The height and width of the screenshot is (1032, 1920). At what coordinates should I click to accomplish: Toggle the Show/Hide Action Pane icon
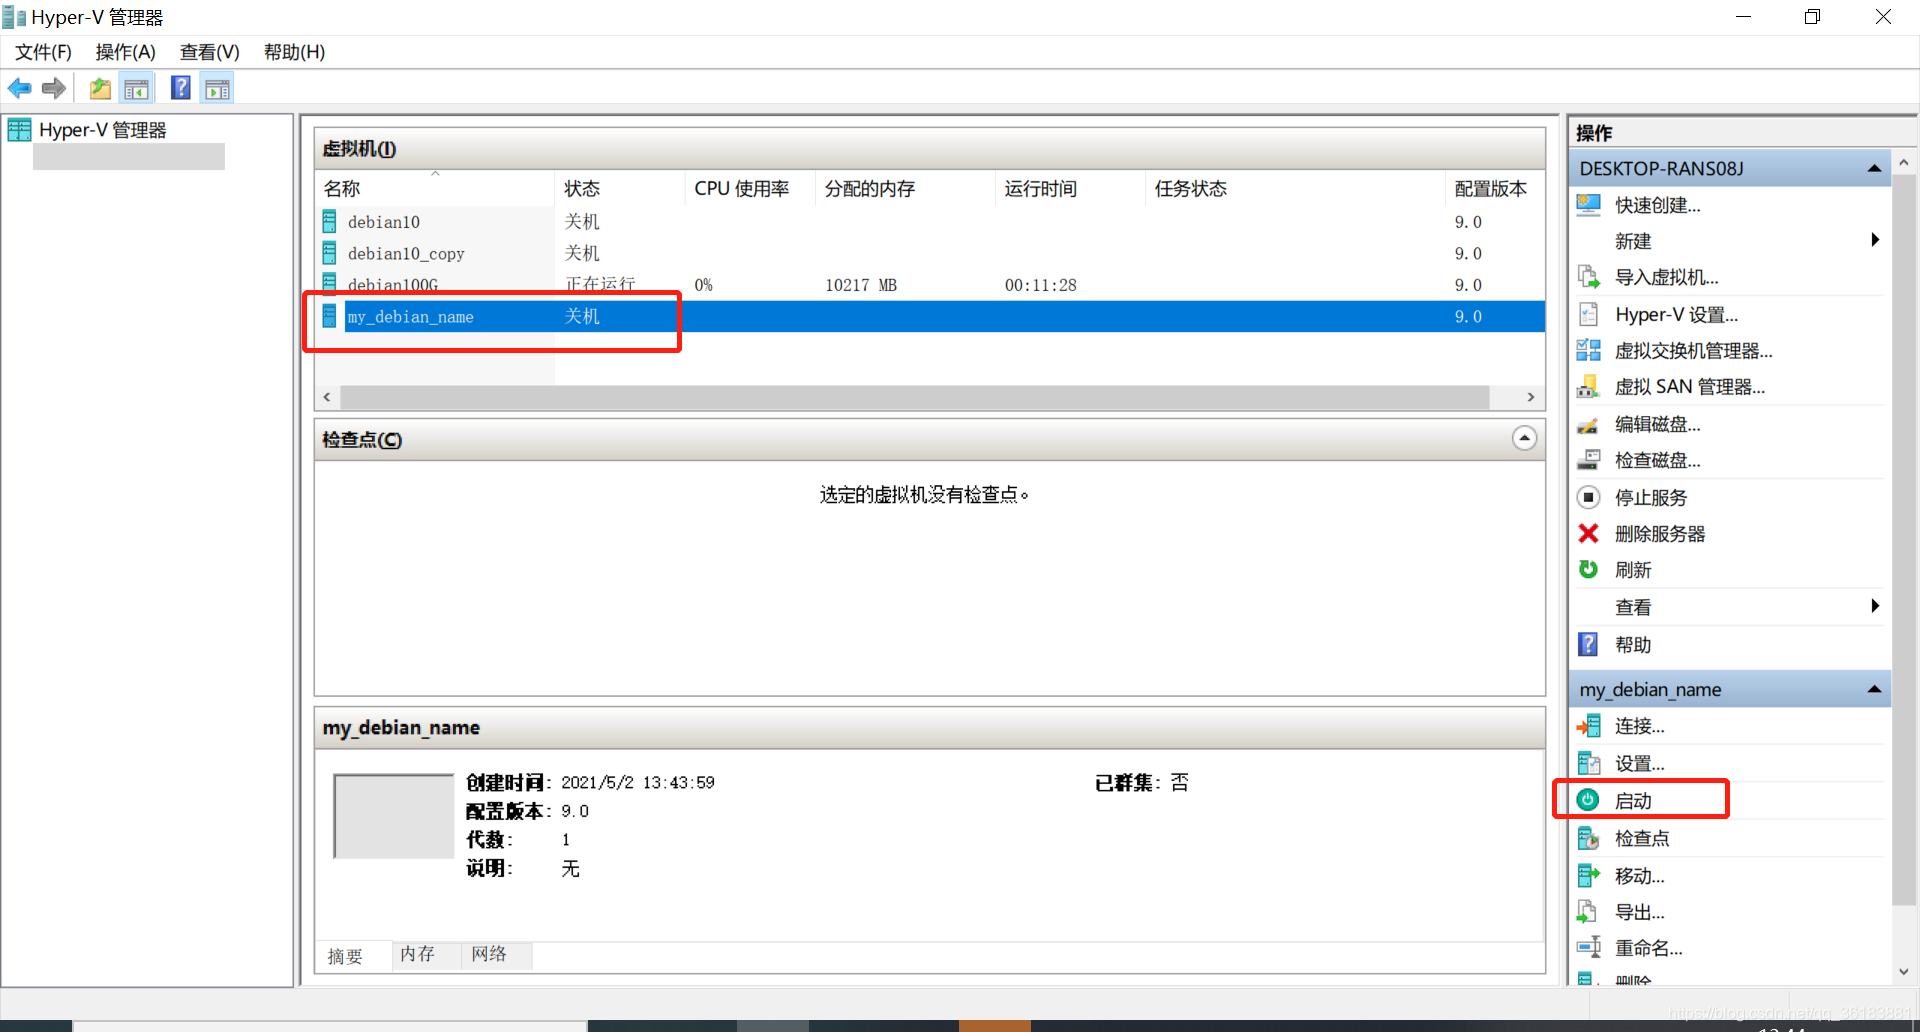217,89
